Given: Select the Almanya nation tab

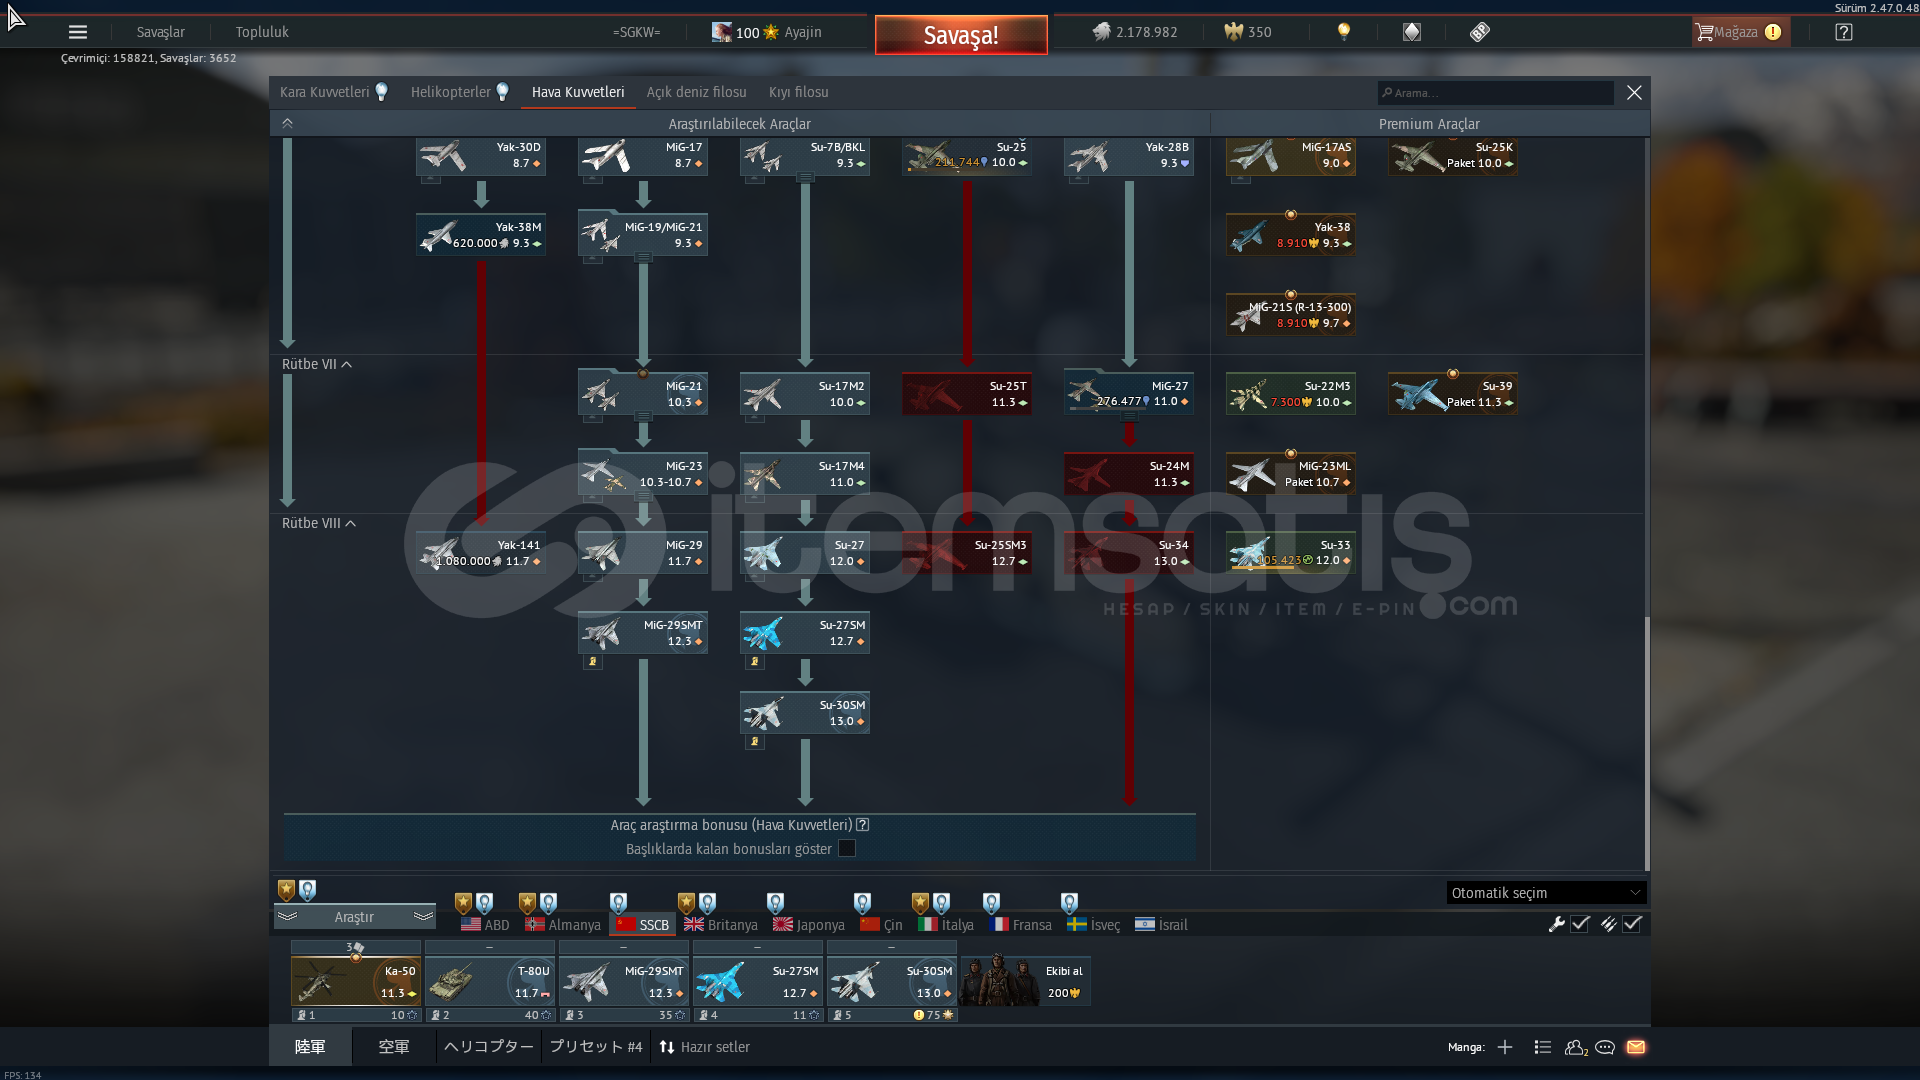Looking at the screenshot, I should [x=563, y=925].
